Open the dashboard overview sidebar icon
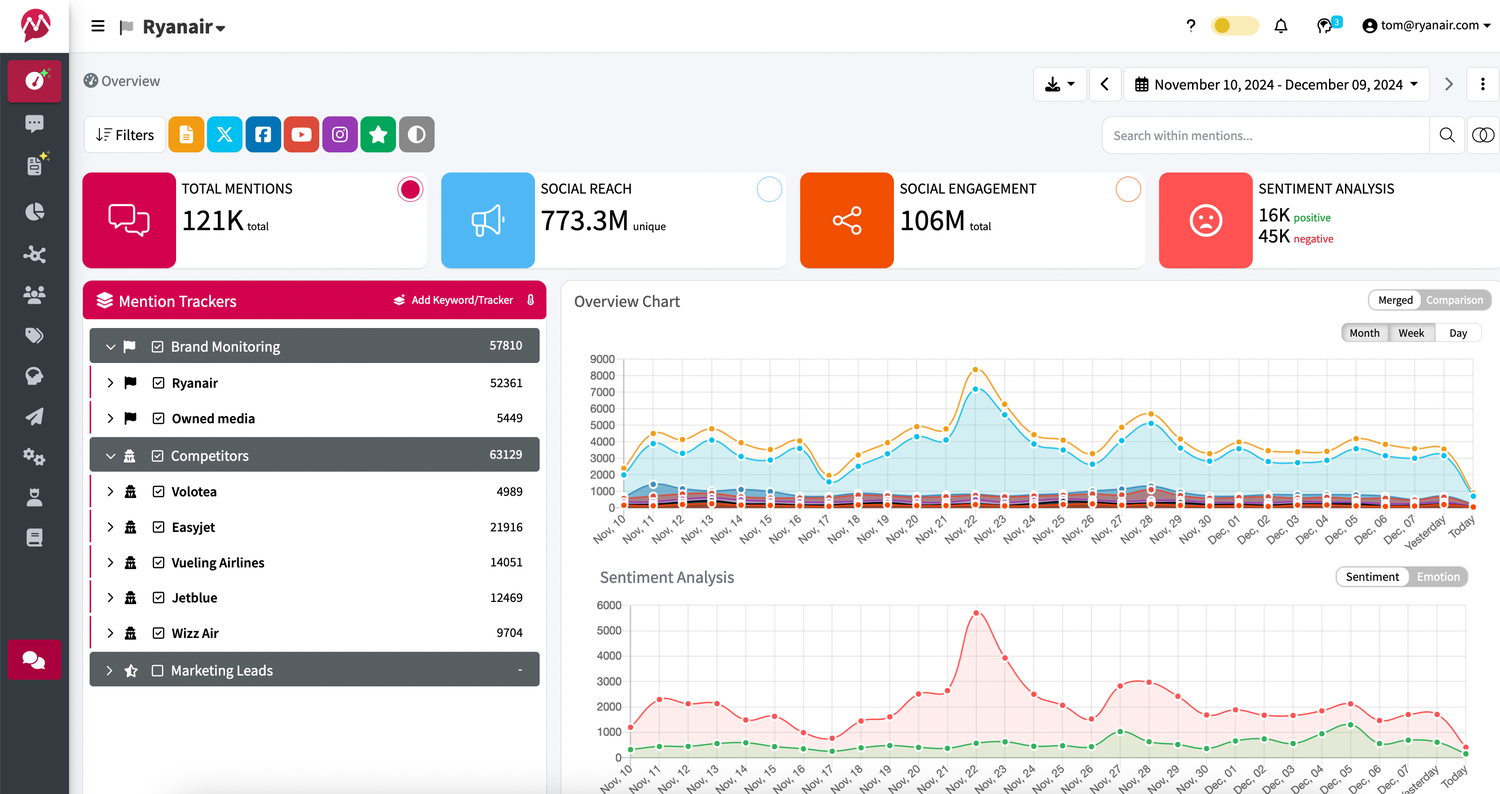This screenshot has width=1500, height=794. point(35,81)
